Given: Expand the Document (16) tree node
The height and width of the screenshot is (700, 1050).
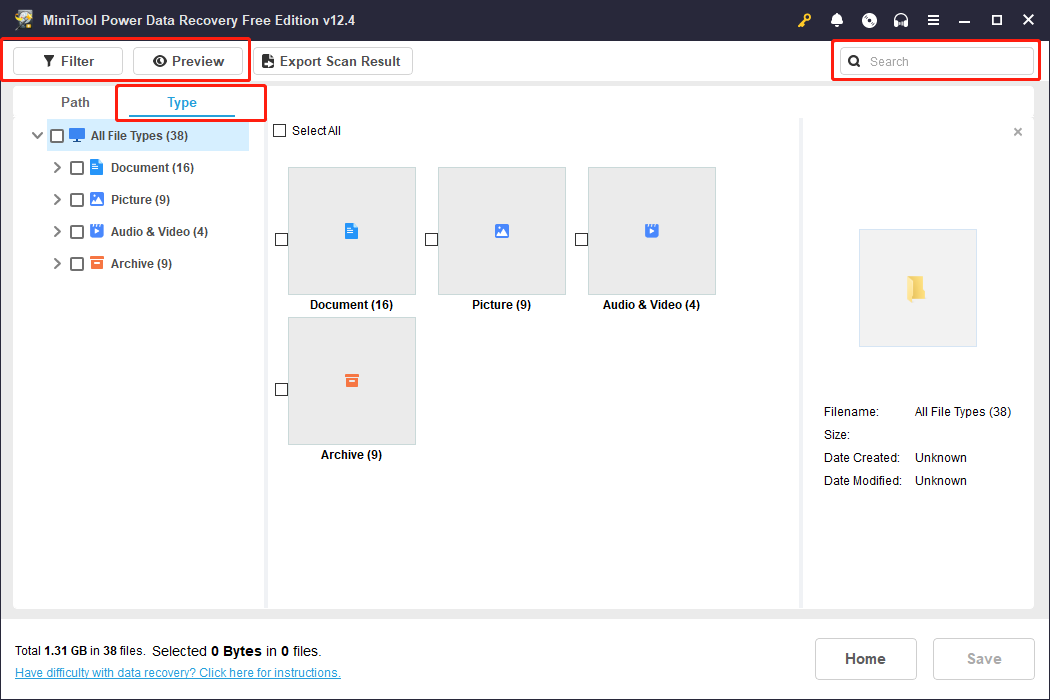Looking at the screenshot, I should click(x=57, y=167).
